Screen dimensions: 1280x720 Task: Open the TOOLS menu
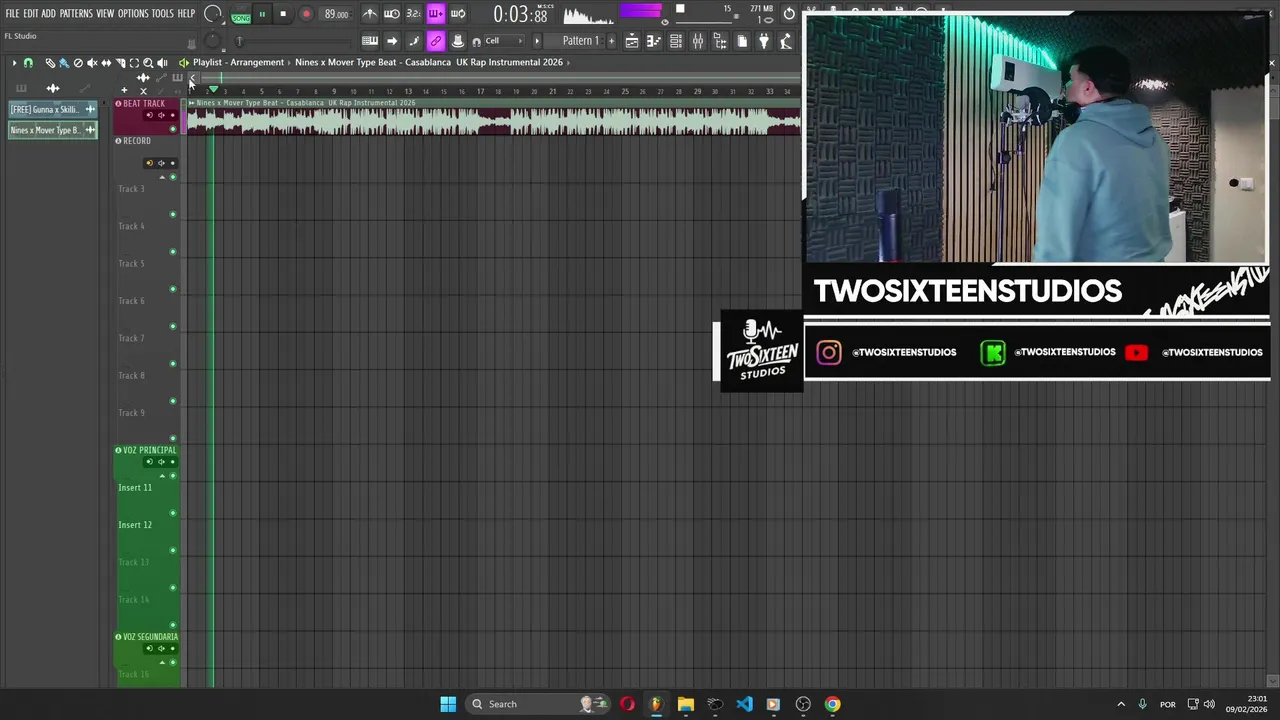163,14
